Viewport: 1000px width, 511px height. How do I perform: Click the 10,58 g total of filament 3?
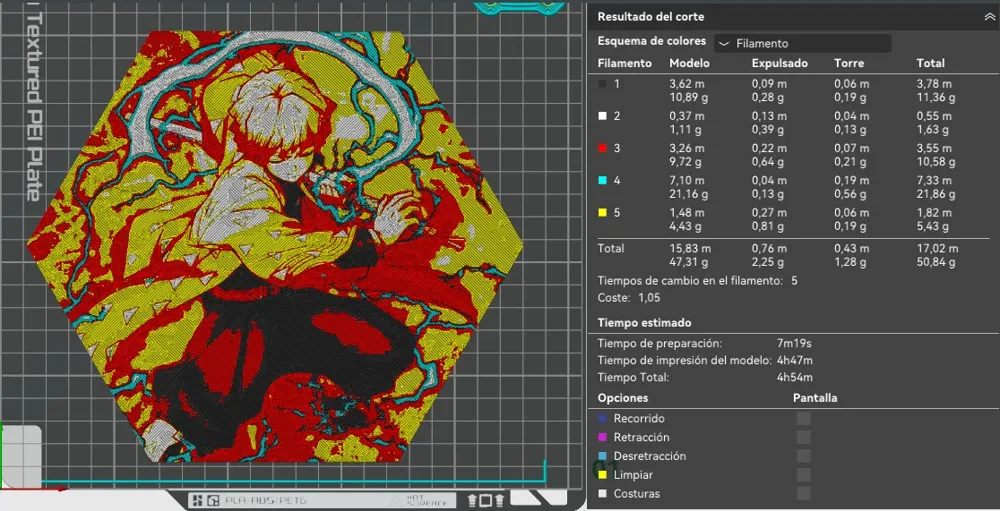[936, 162]
